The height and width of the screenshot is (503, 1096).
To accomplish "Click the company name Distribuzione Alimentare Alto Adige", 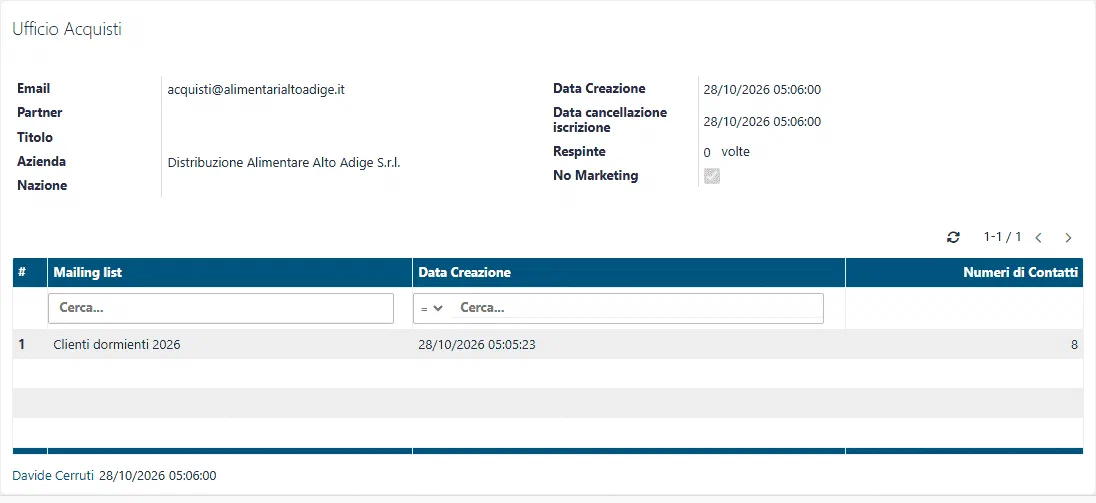I will (284, 163).
